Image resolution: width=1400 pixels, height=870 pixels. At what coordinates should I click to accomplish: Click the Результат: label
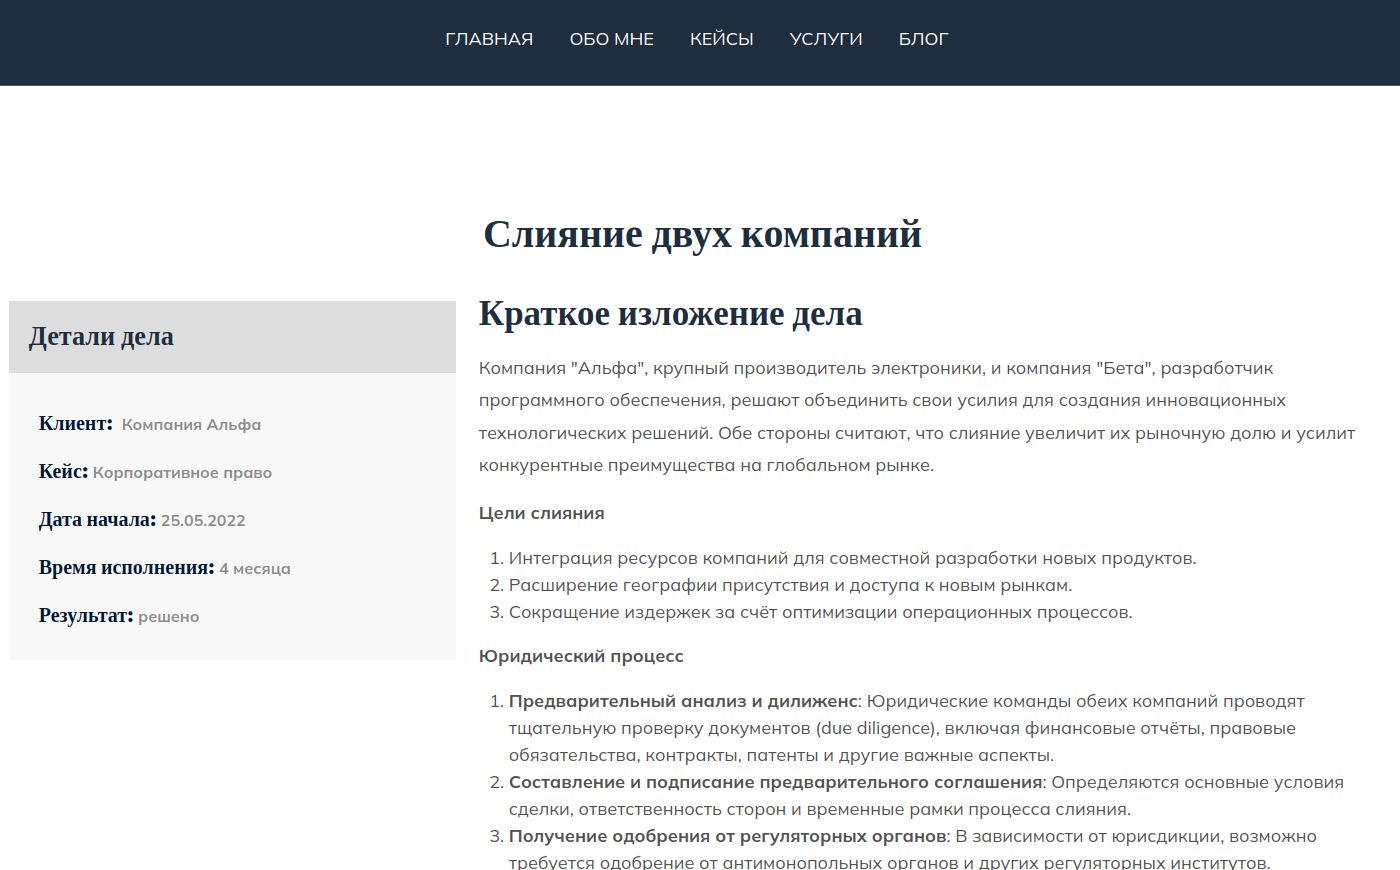(x=86, y=616)
